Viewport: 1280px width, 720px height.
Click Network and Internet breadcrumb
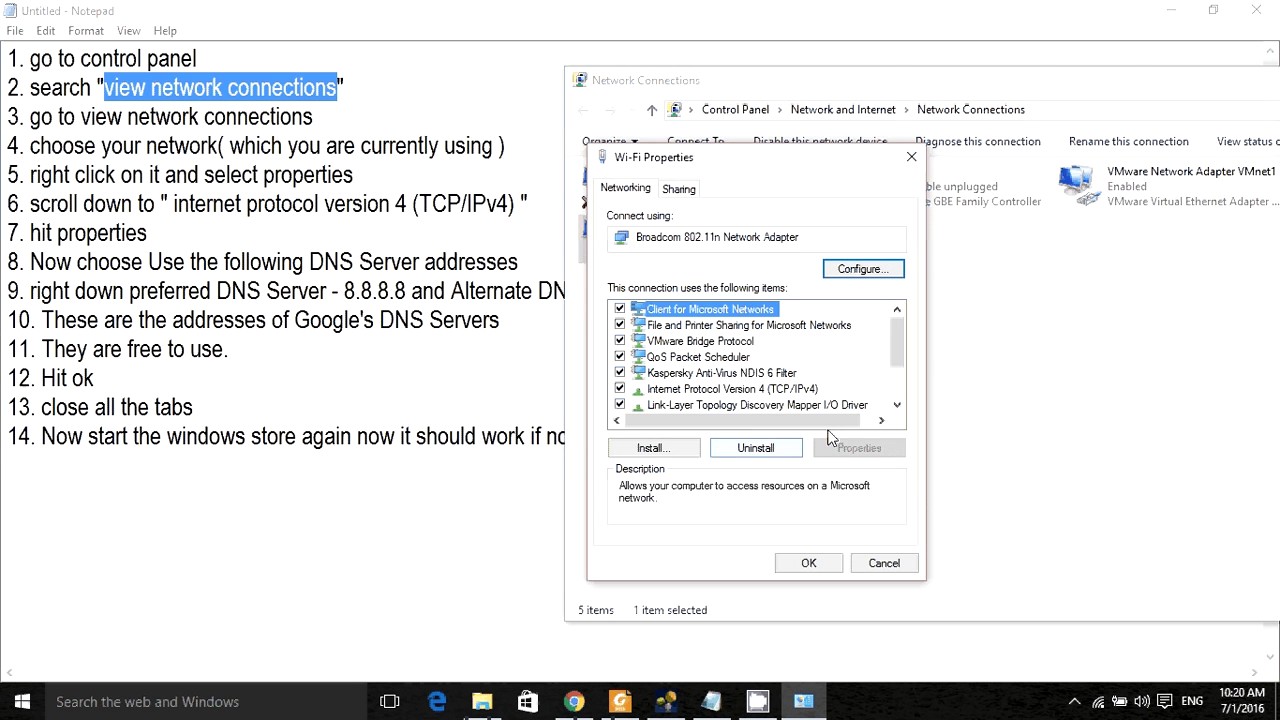click(843, 110)
